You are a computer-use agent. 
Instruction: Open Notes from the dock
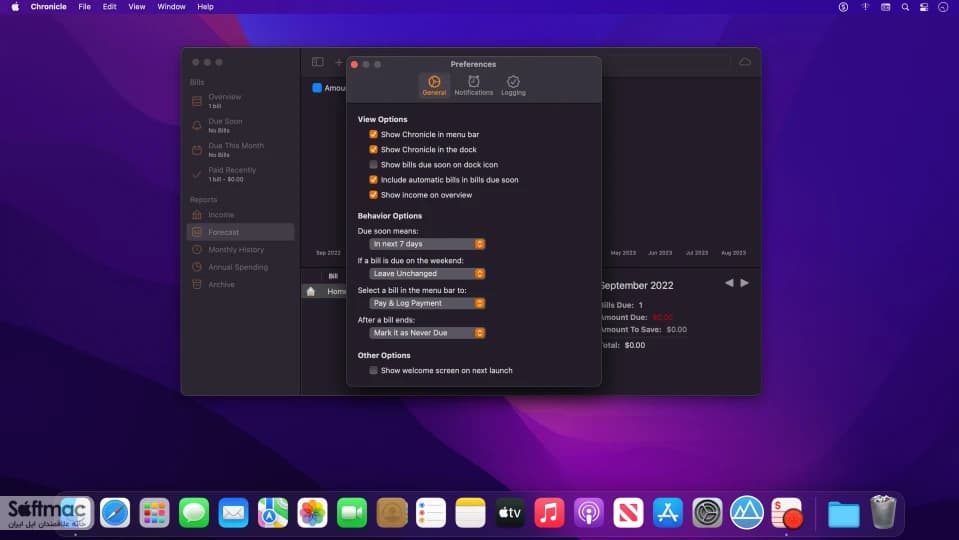click(470, 512)
